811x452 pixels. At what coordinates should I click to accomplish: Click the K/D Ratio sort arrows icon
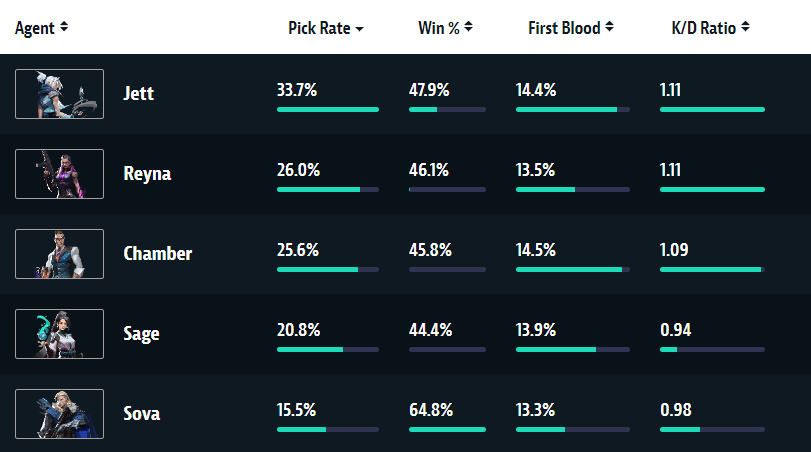(x=745, y=27)
